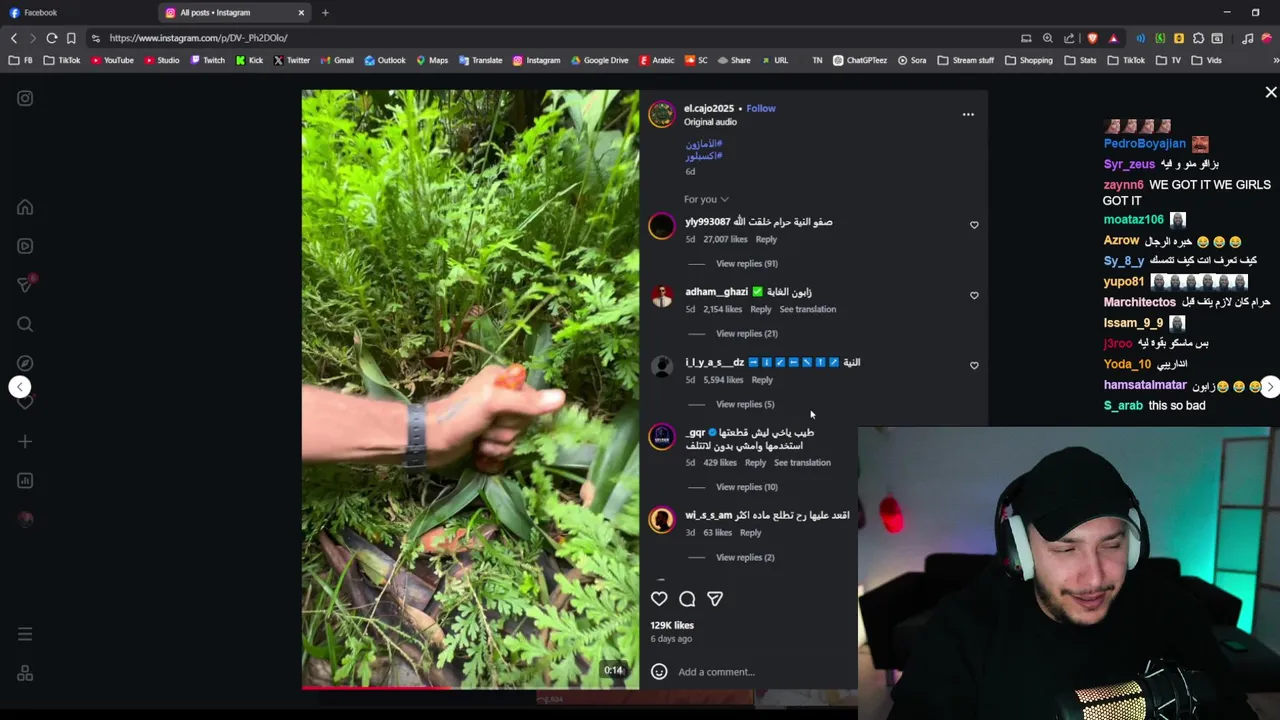Screen dimensions: 1280x720
Task: Expand View replies (21)
Action: [x=747, y=333]
